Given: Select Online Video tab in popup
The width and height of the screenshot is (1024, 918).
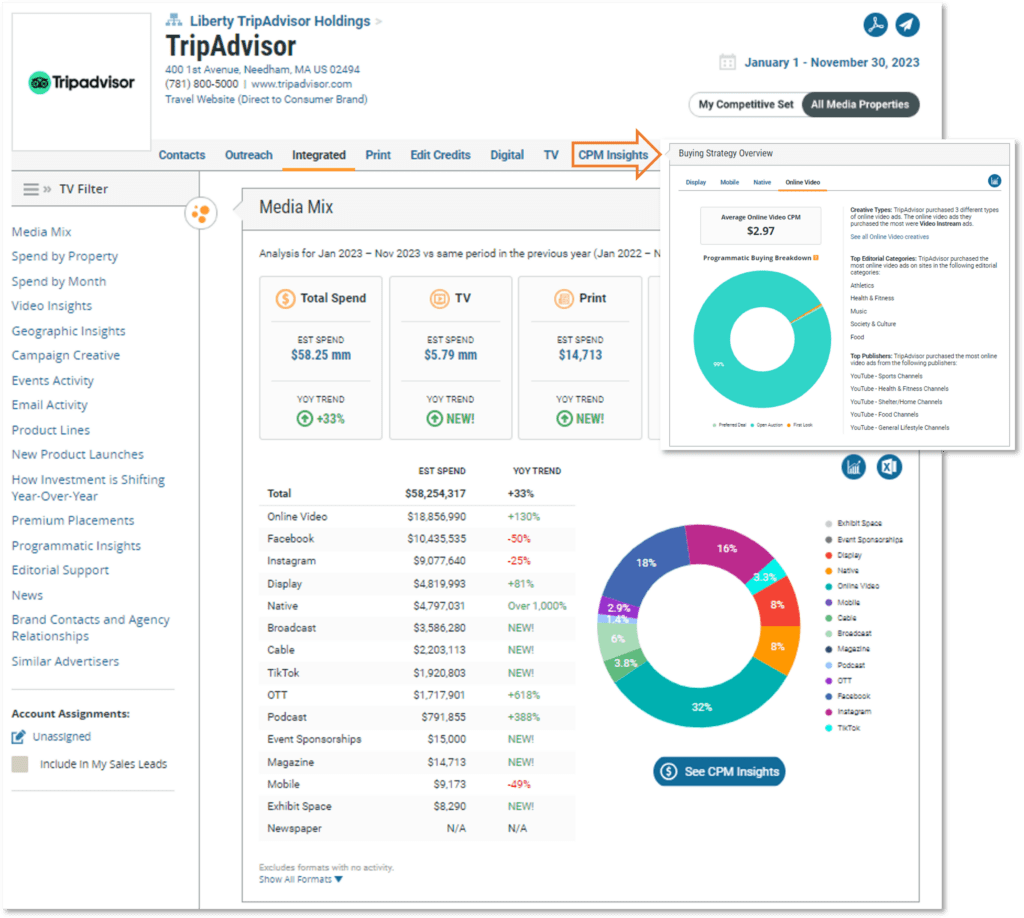Looking at the screenshot, I should pyautogui.click(x=803, y=182).
